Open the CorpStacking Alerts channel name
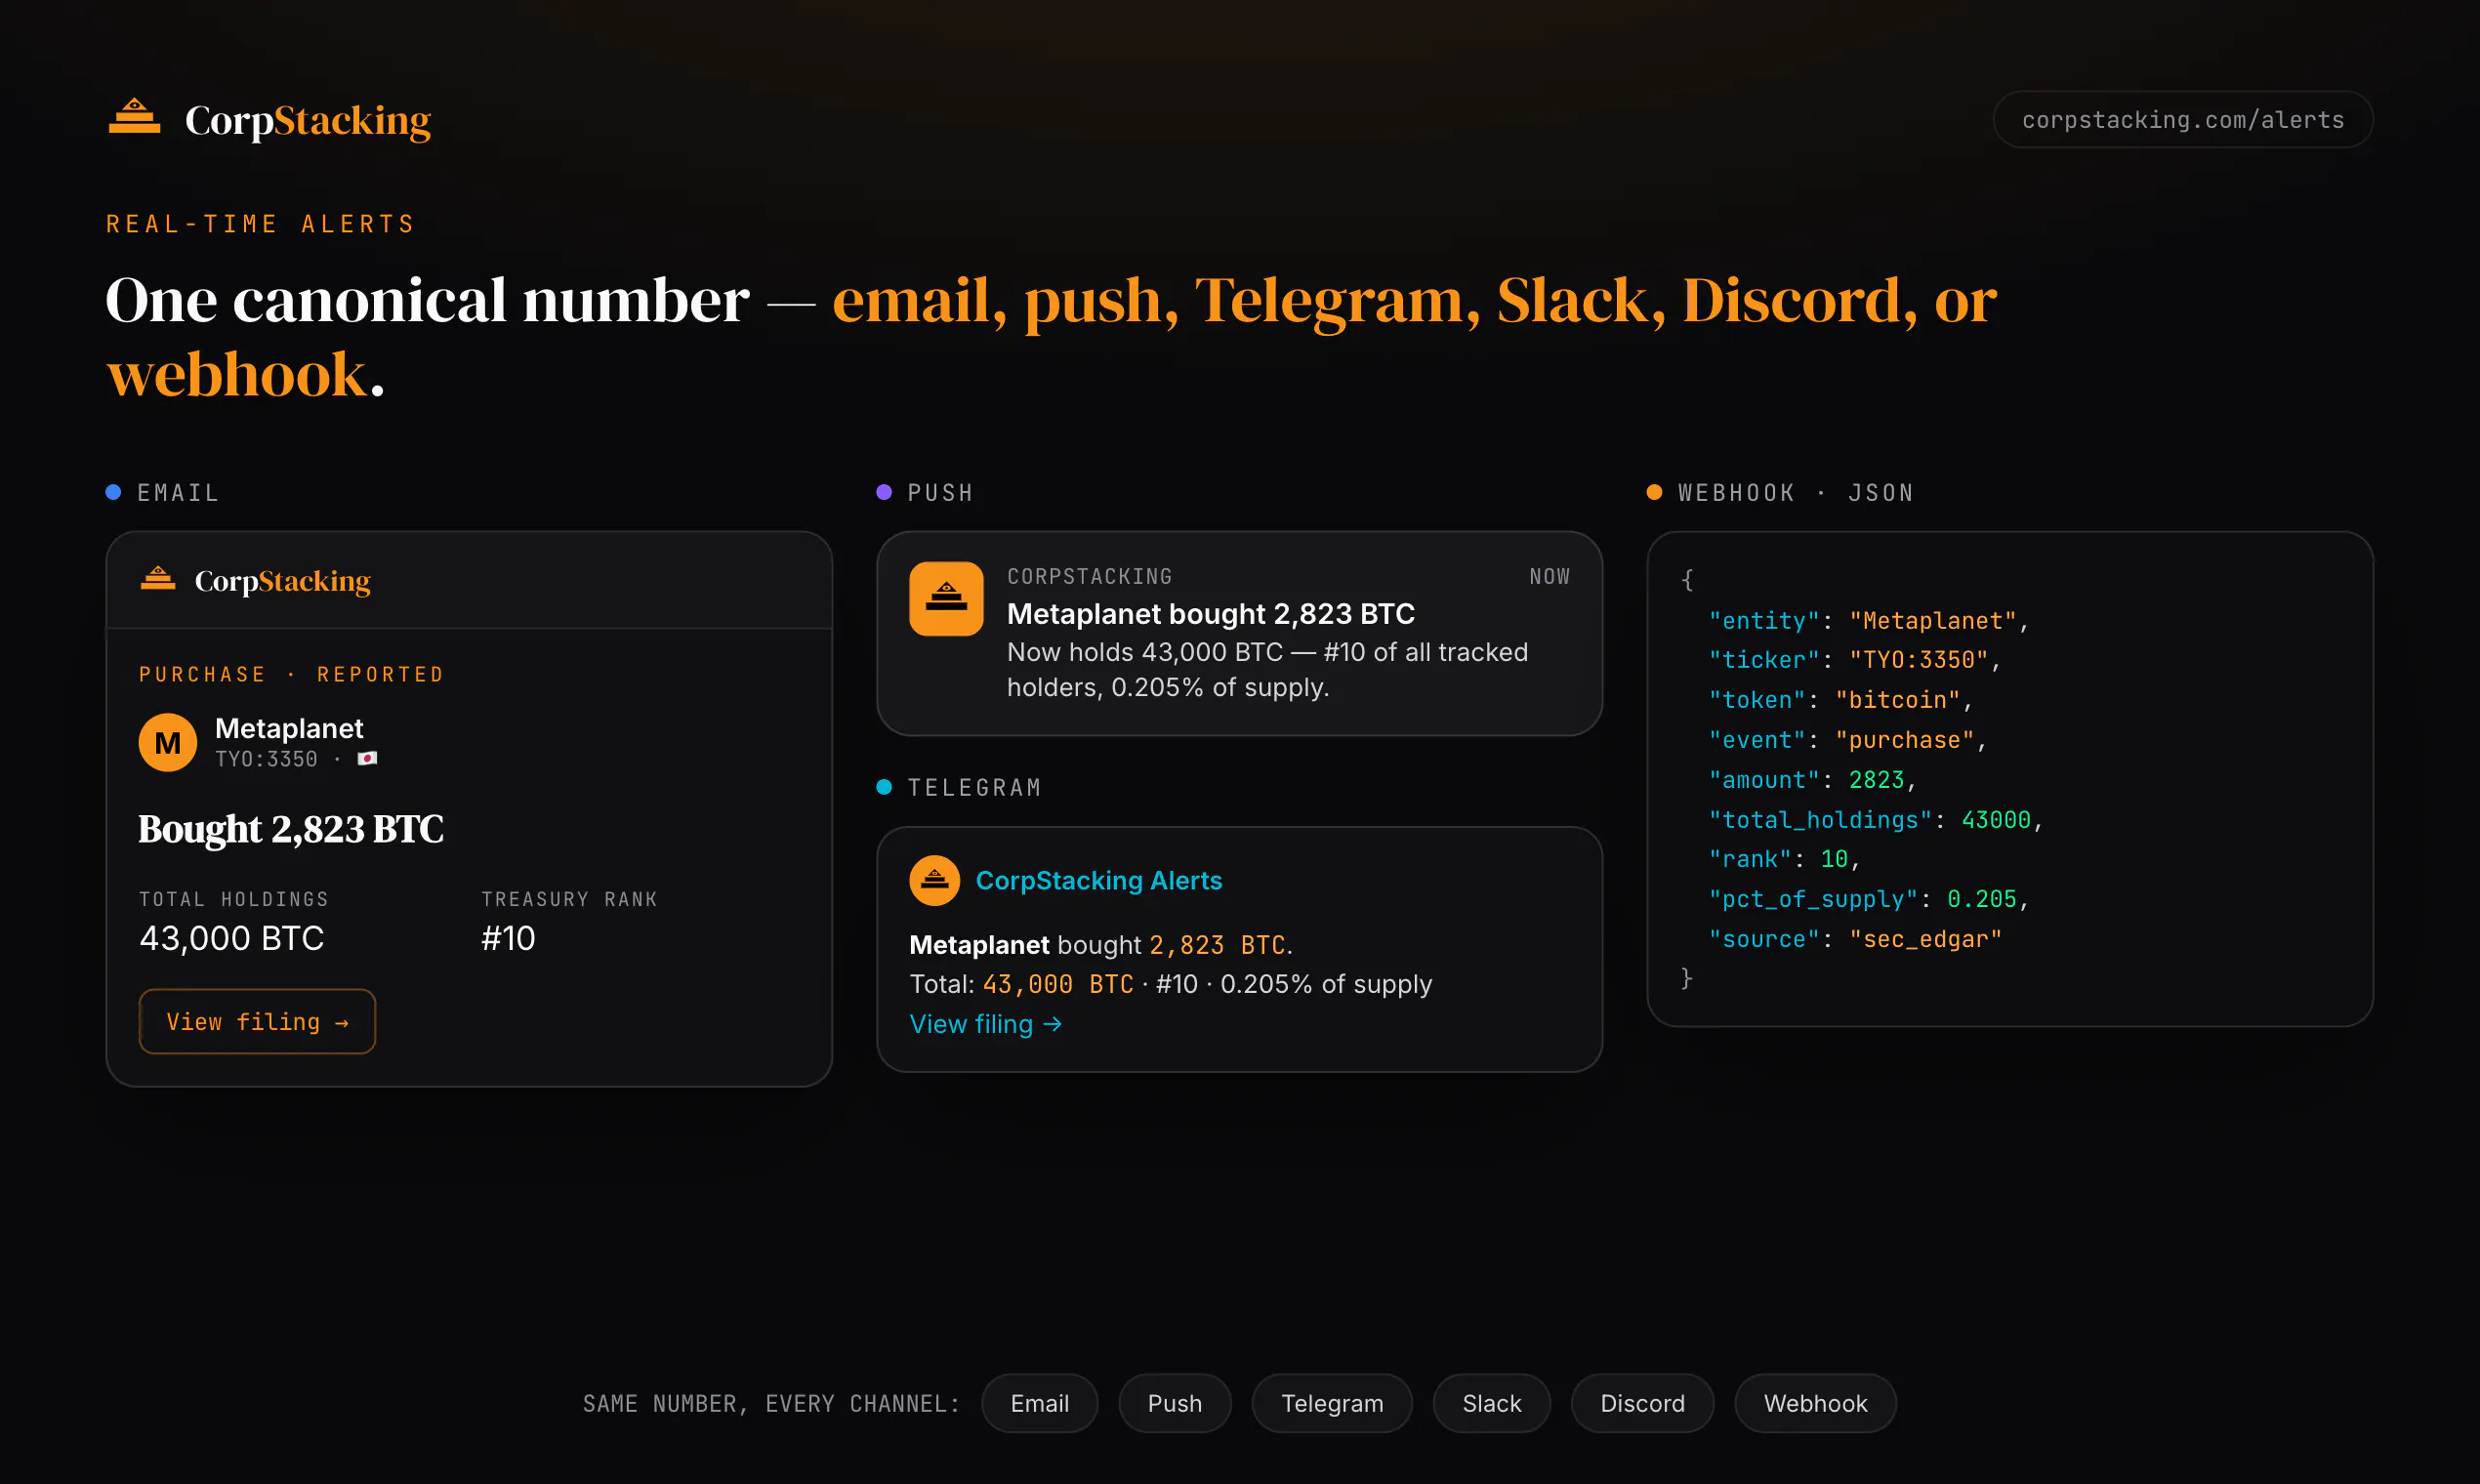The height and width of the screenshot is (1484, 2480). click(1098, 880)
